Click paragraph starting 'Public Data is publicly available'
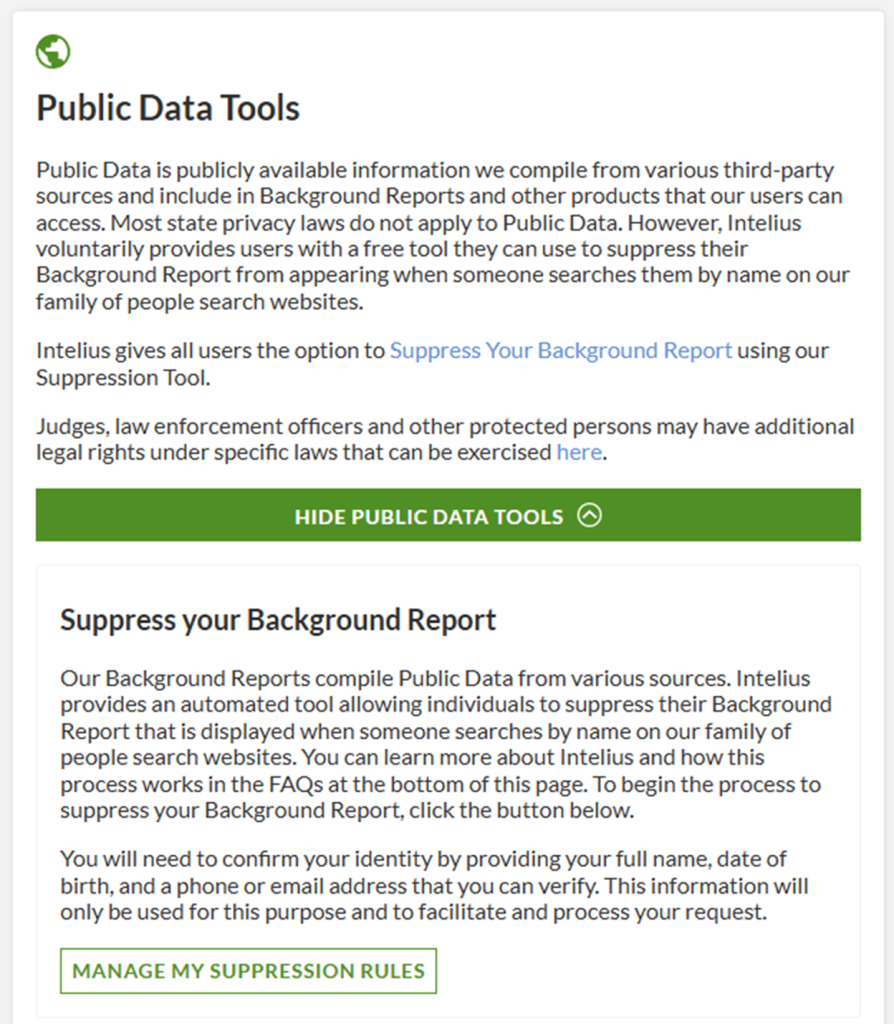 [440, 235]
